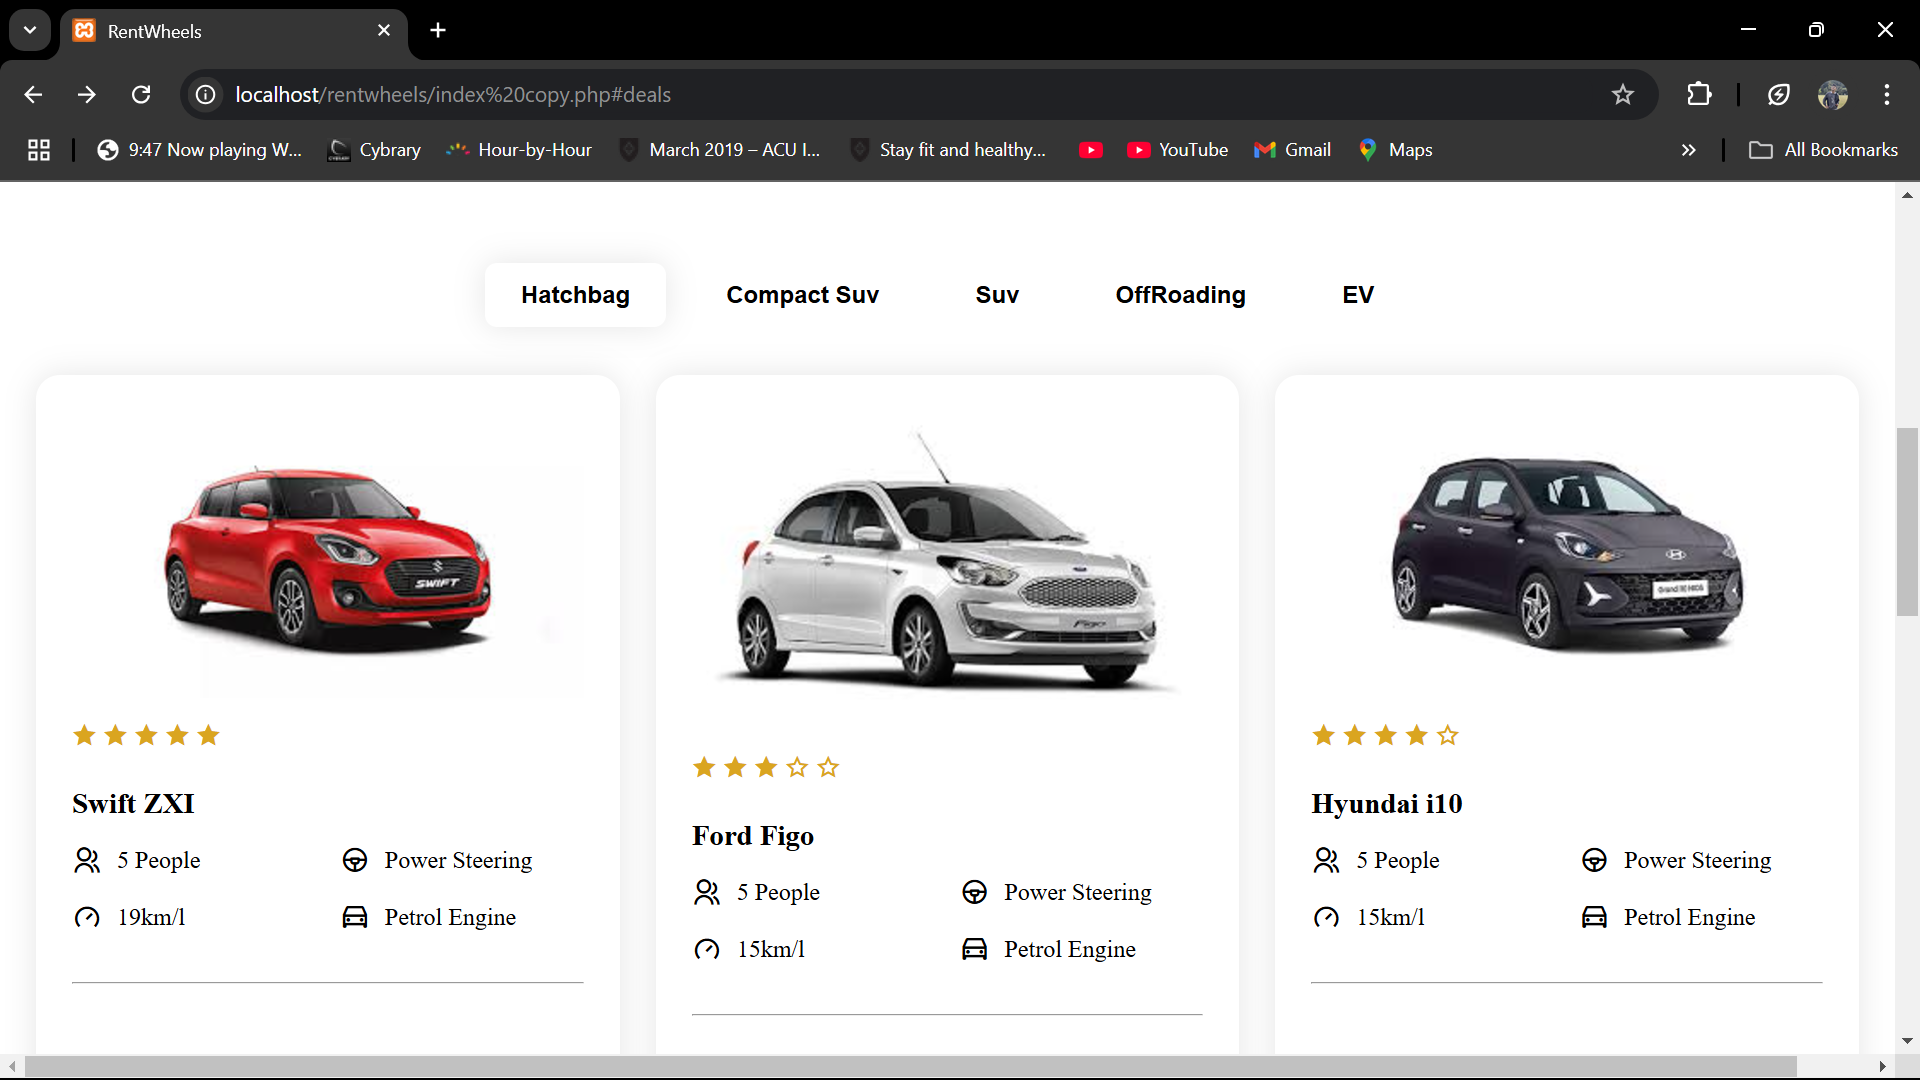Click the scroll right arrow of horizontal scrollbar

(1883, 1067)
